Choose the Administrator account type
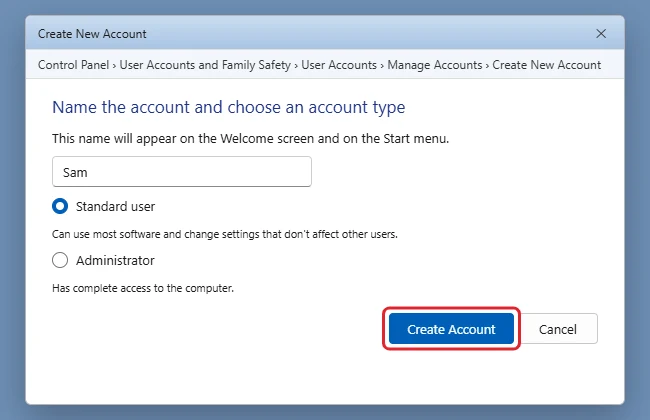Image resolution: width=650 pixels, height=420 pixels. coord(60,260)
